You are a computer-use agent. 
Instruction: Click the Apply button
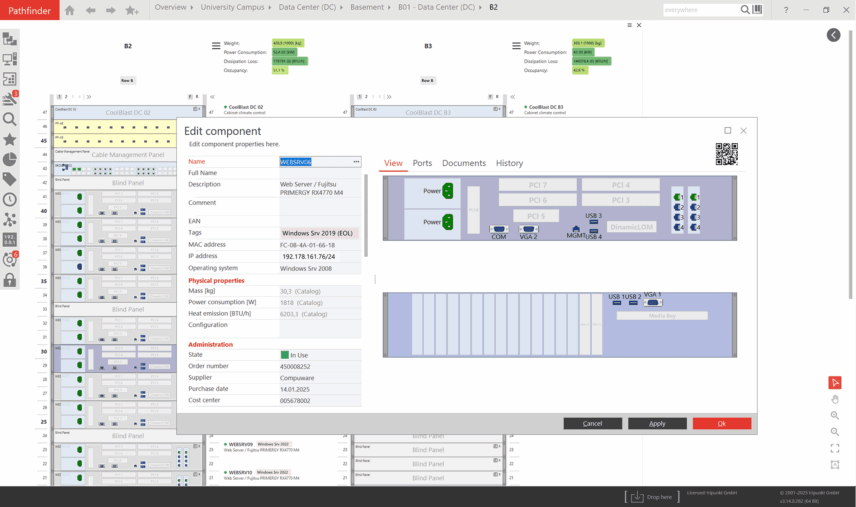(x=657, y=424)
